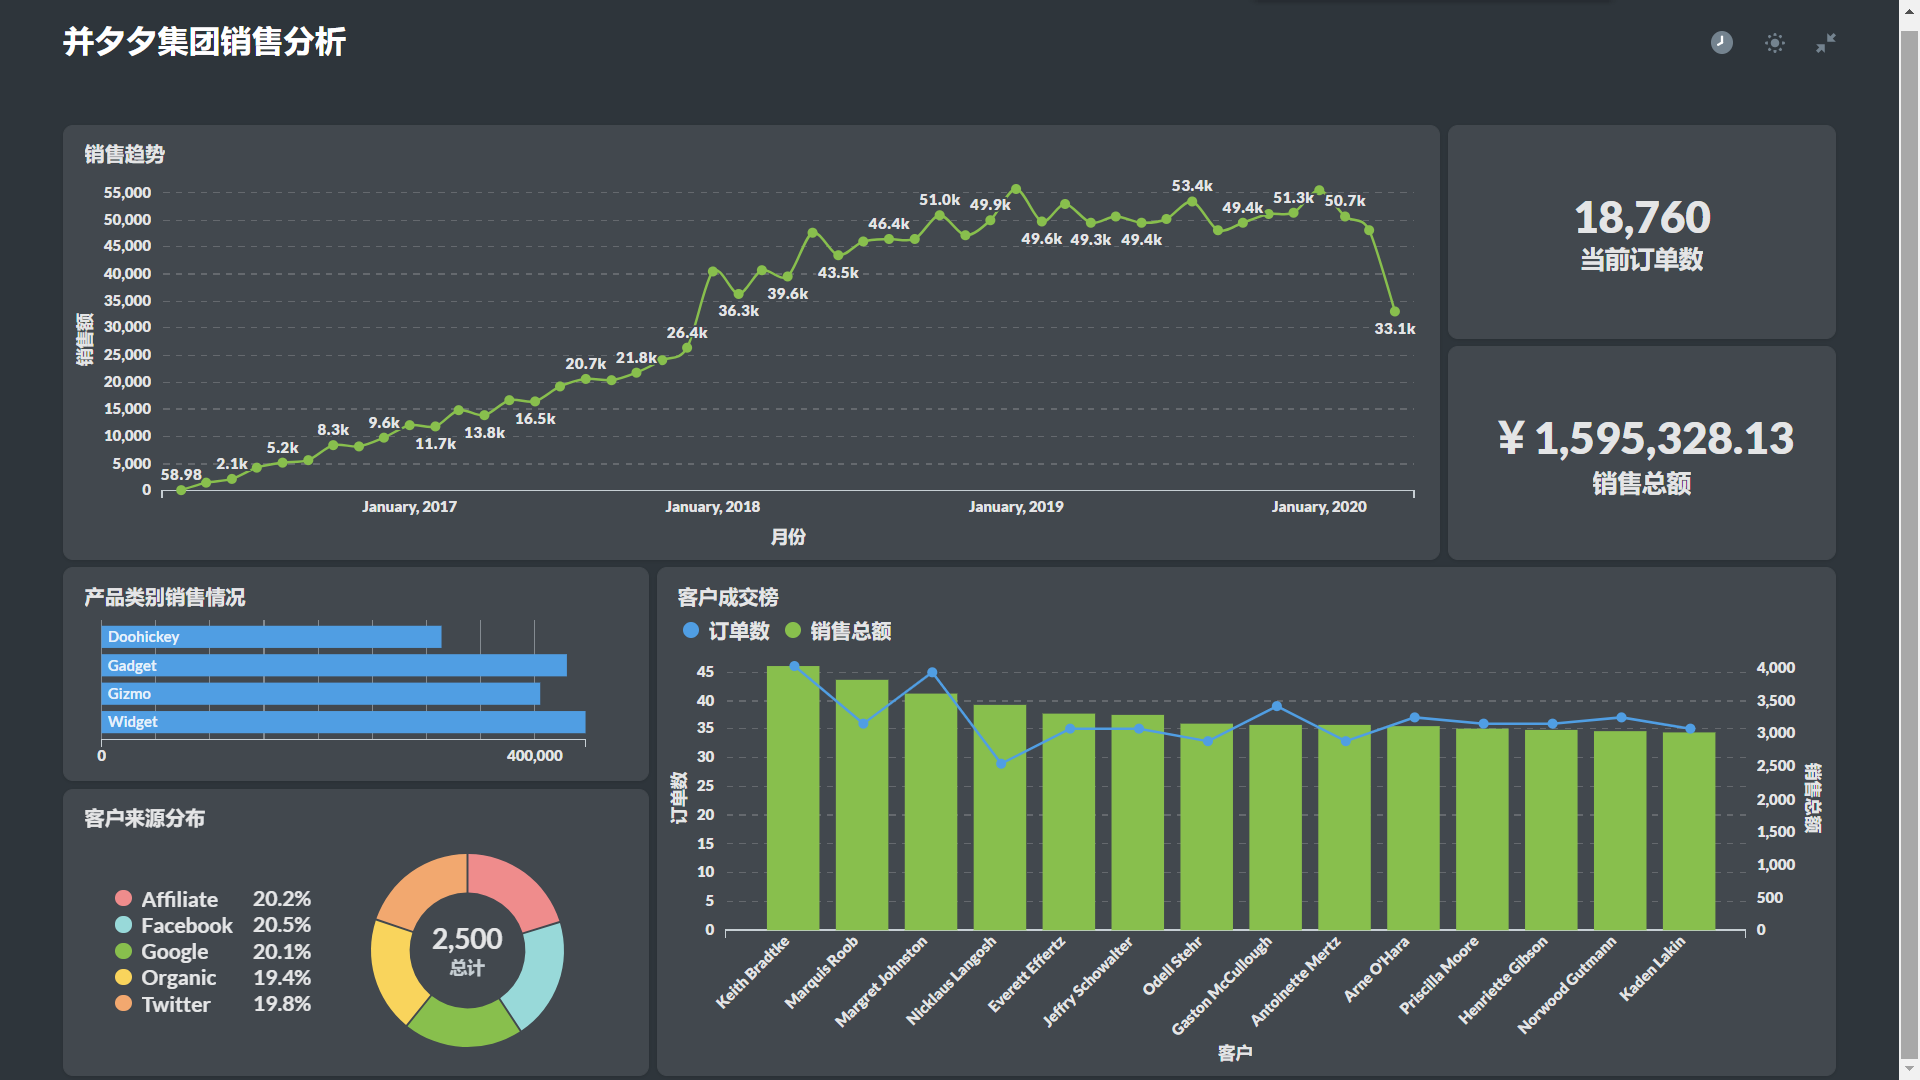Click the January, 2018 axis label
This screenshot has height=1080, width=1920.
pos(712,507)
